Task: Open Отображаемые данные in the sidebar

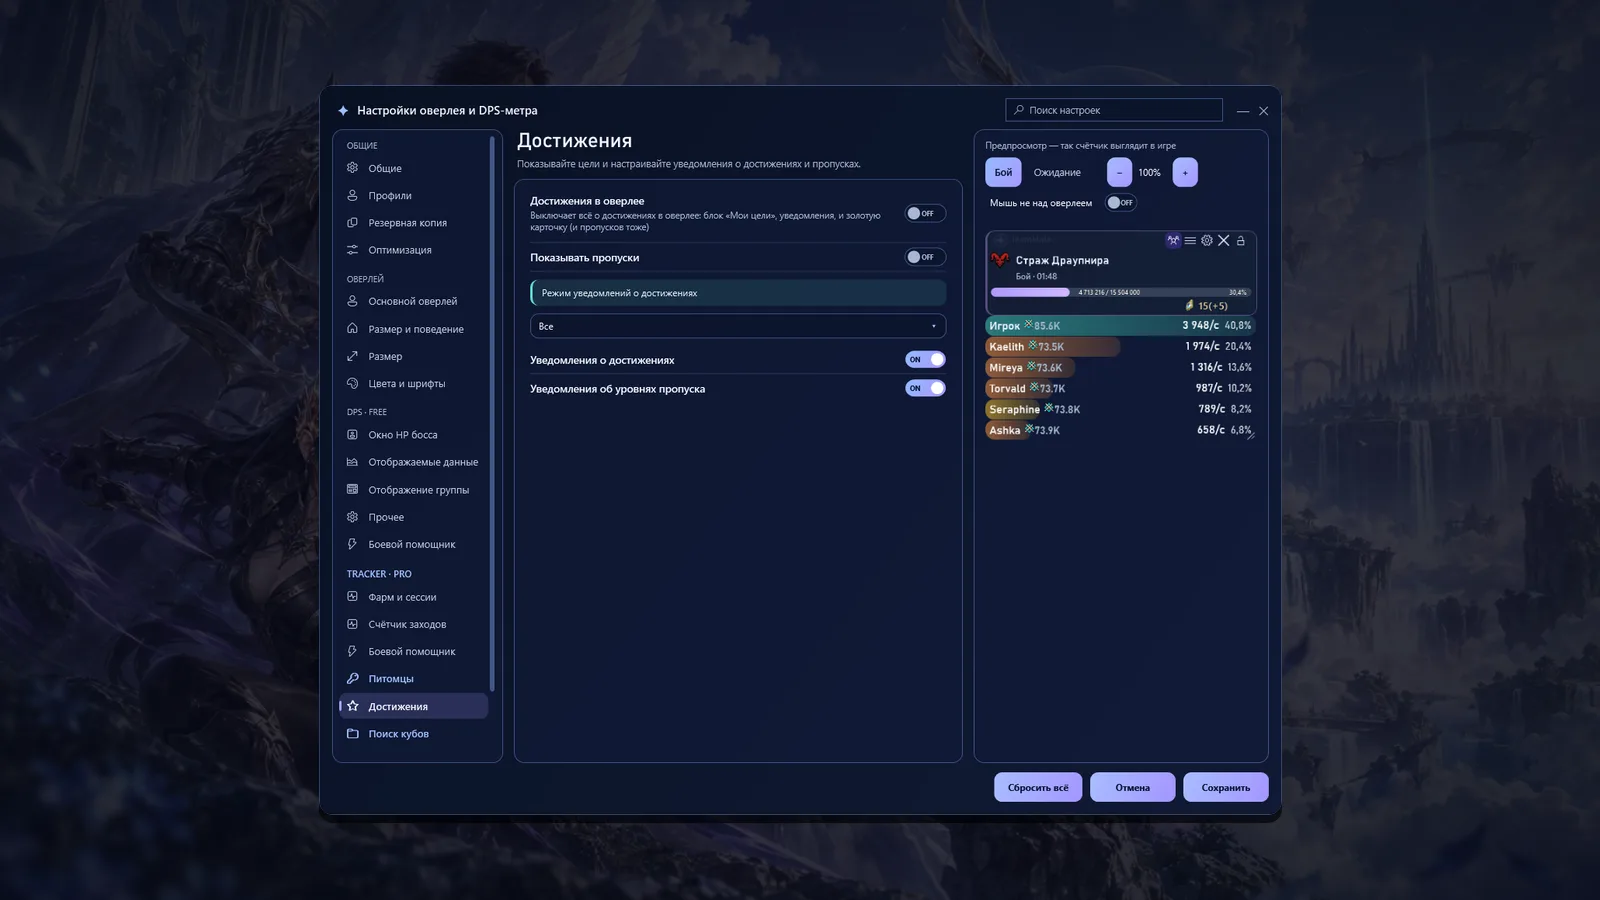Action: pyautogui.click(x=413, y=462)
